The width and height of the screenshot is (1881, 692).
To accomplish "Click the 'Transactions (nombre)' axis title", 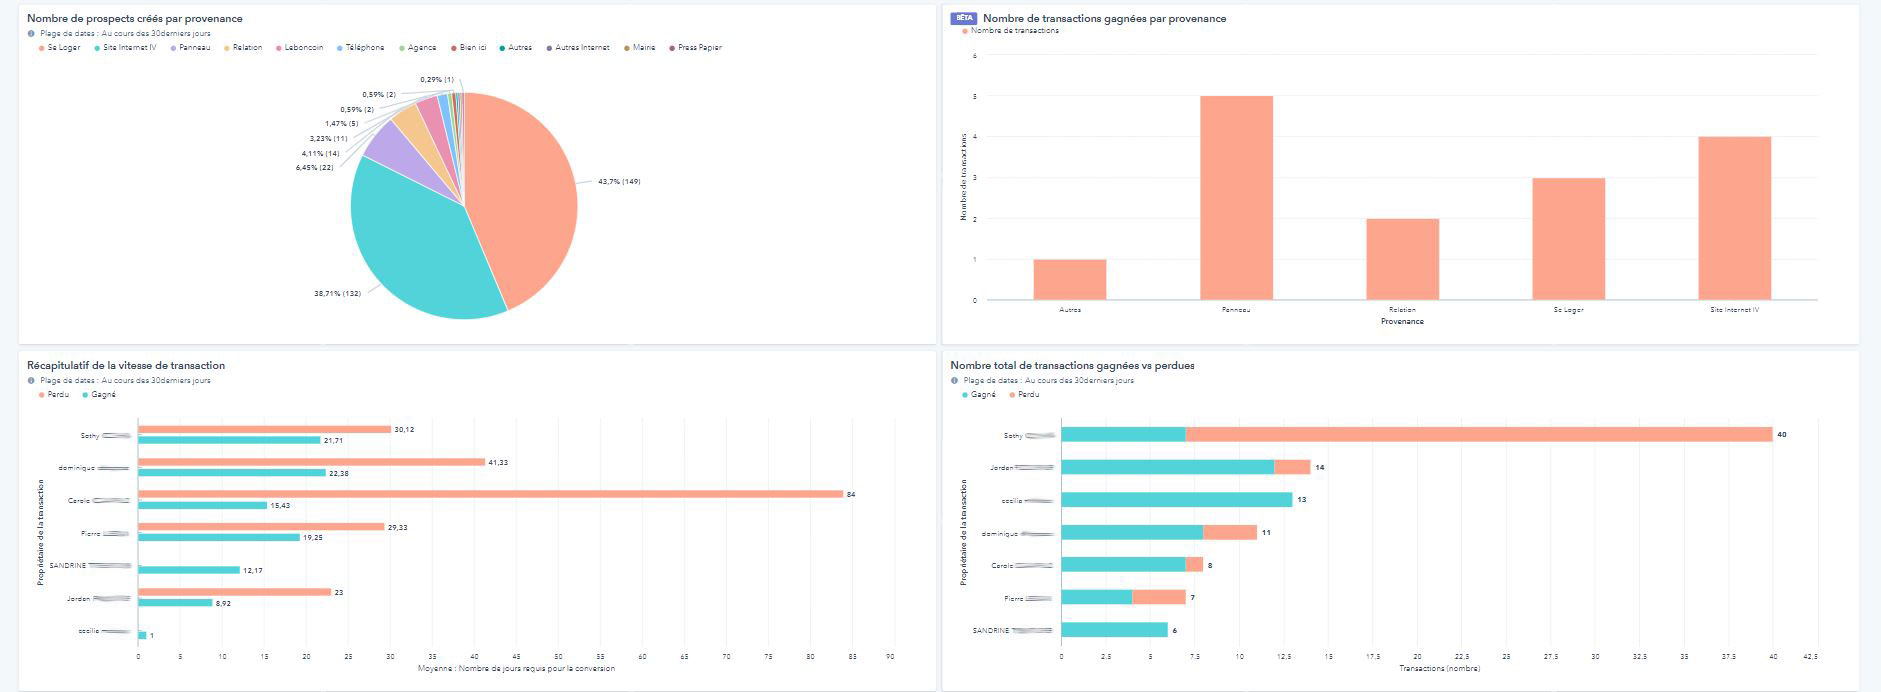I will pyautogui.click(x=1439, y=668).
